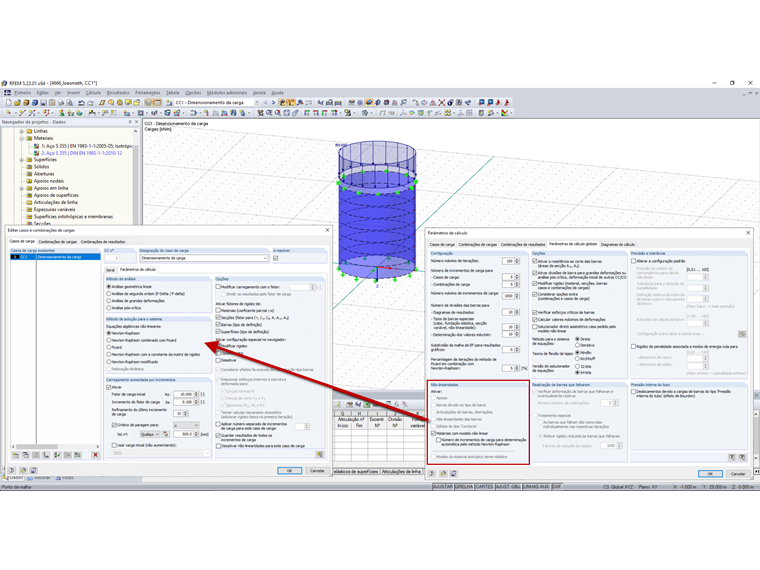Screen dimensions: 760x570
Task: Click save icon at Parâmetros de cálculo bottom
Action: coord(453,474)
